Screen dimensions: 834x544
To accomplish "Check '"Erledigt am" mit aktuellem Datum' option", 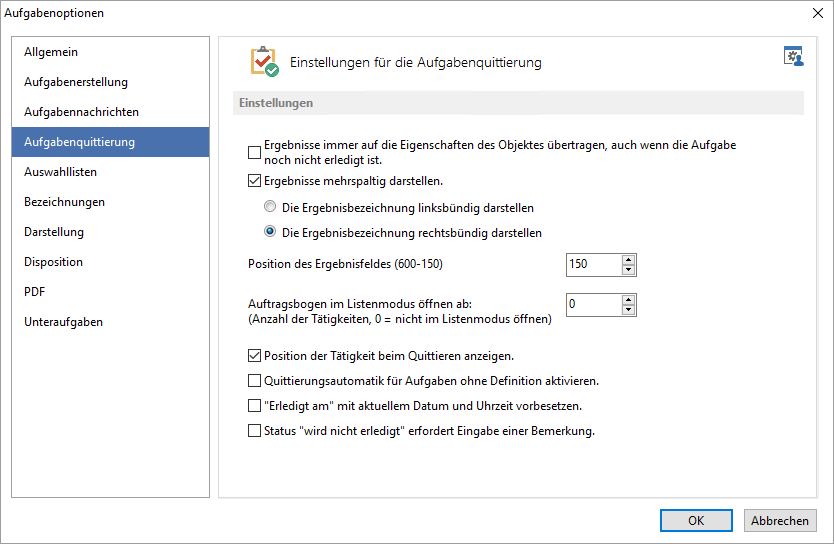I will [x=254, y=406].
